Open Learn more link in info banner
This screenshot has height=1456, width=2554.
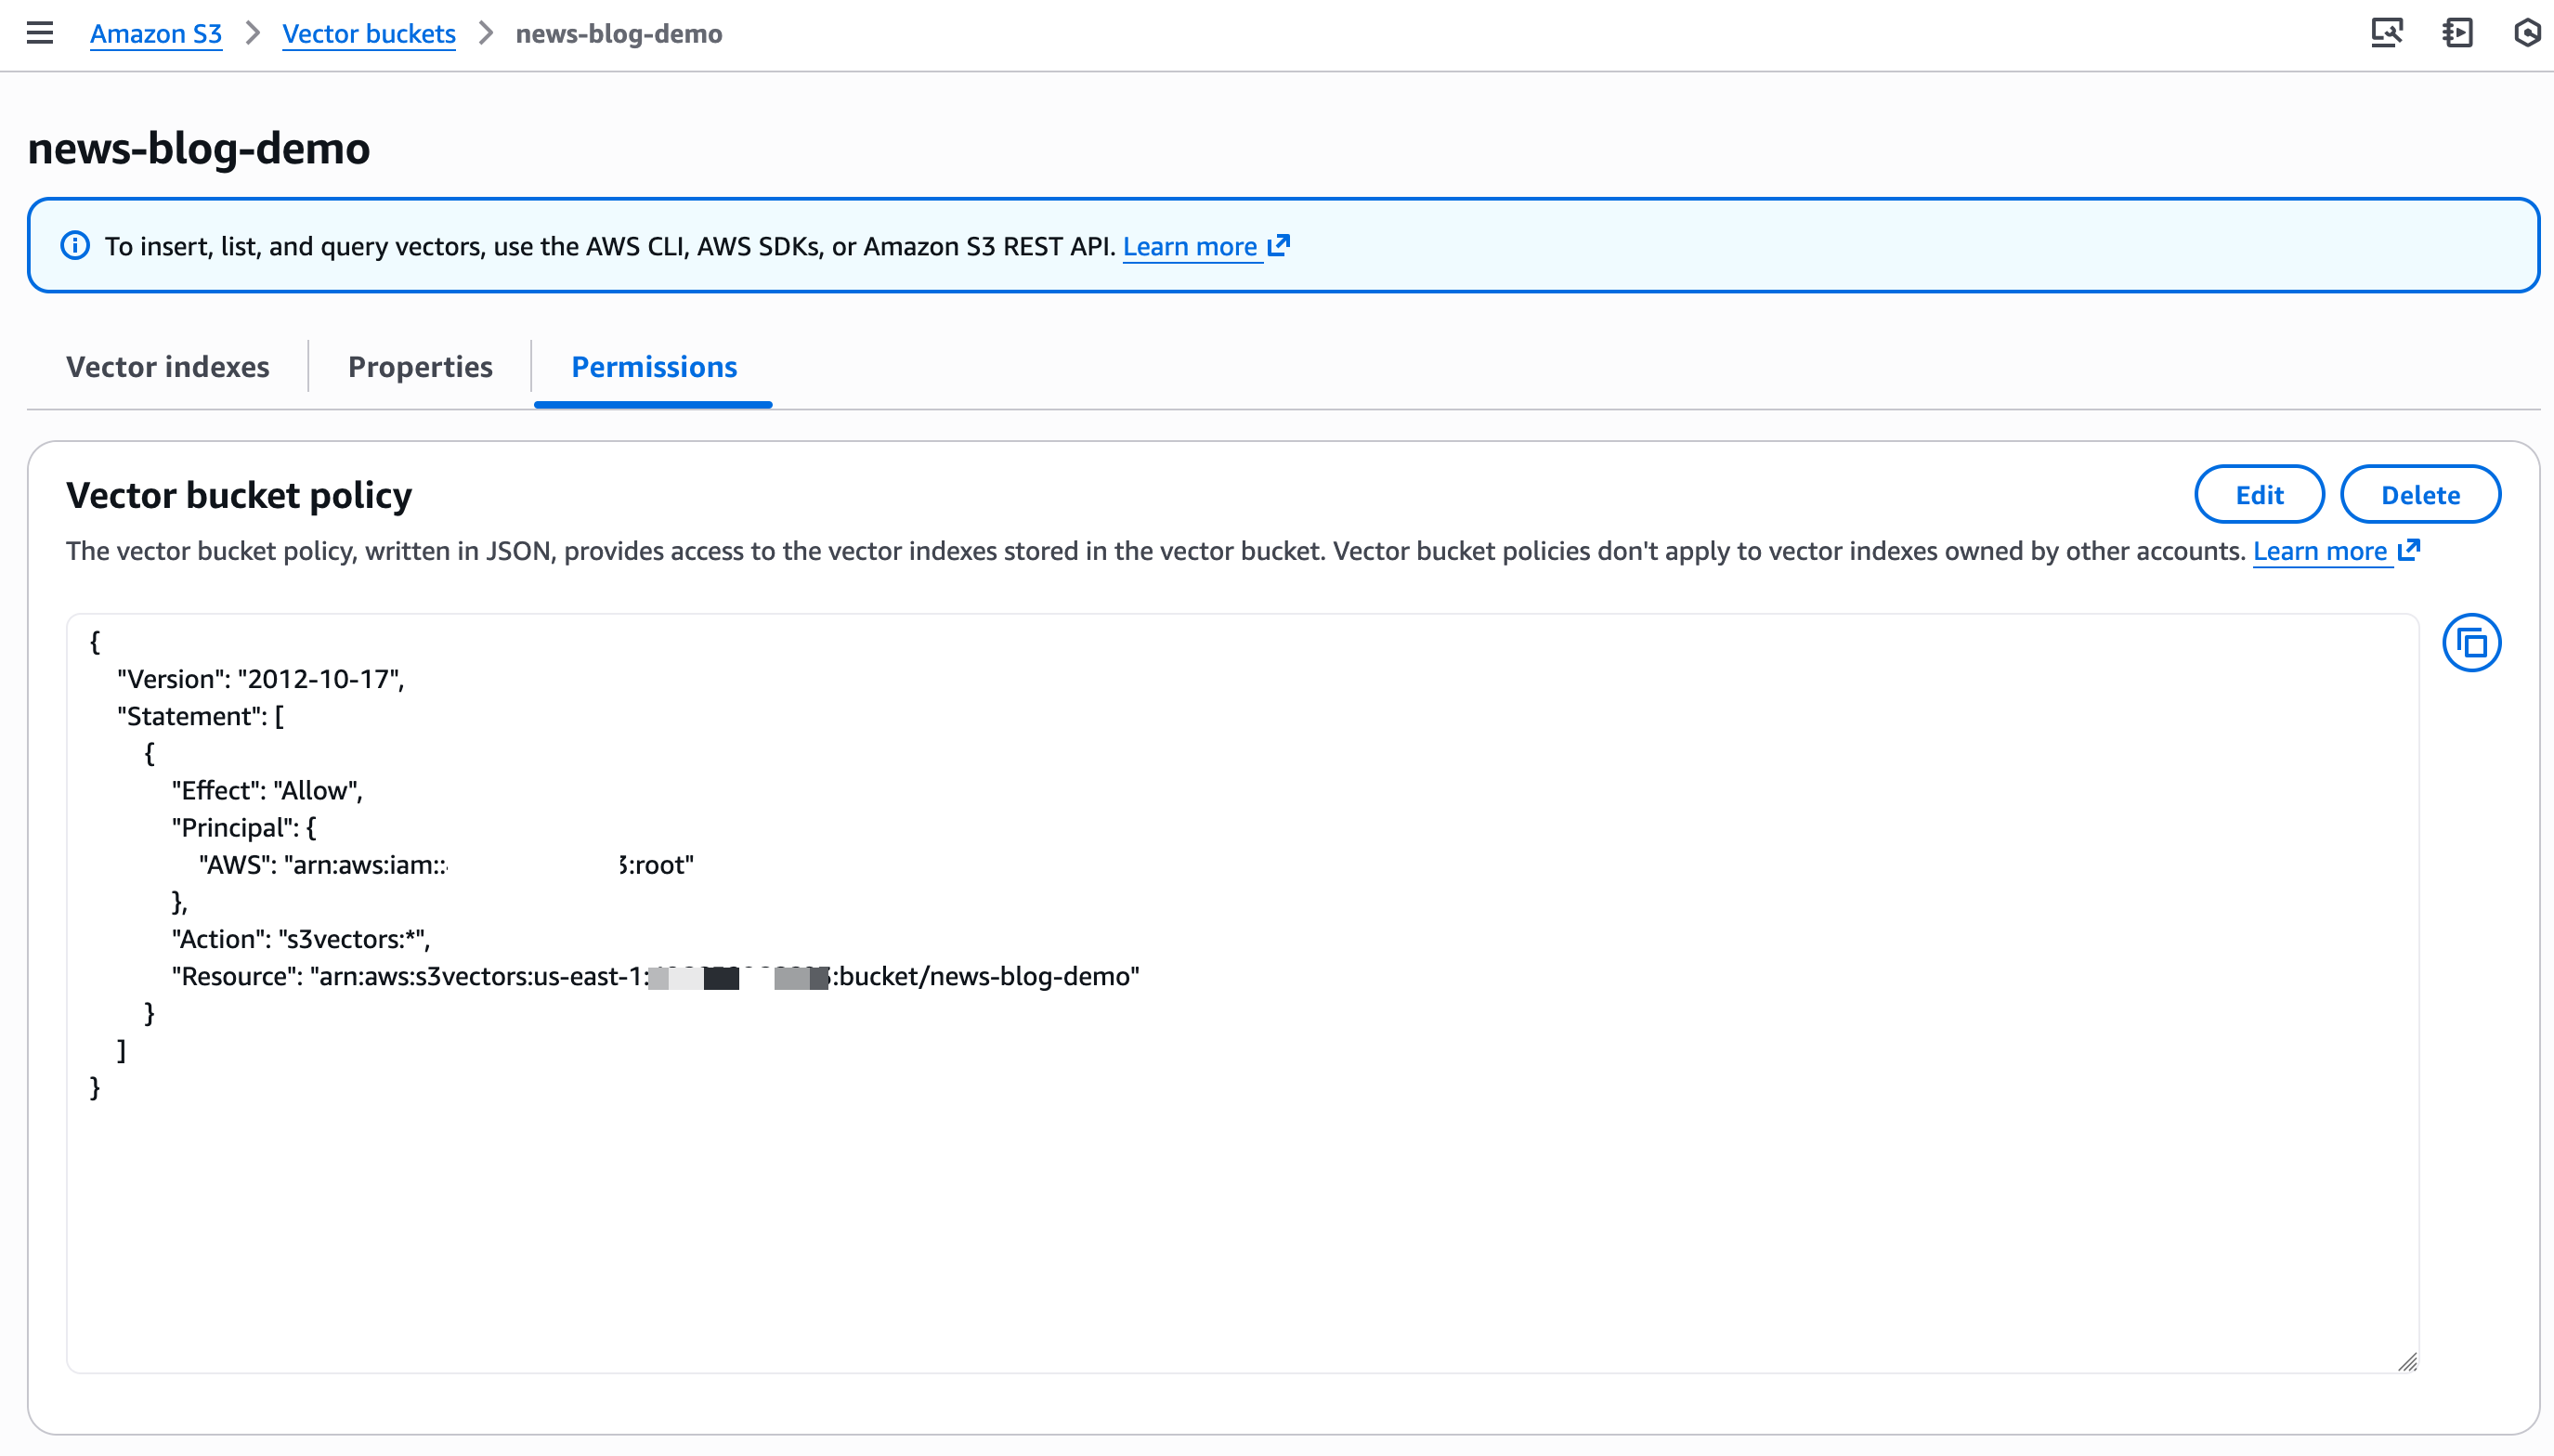click(1190, 247)
